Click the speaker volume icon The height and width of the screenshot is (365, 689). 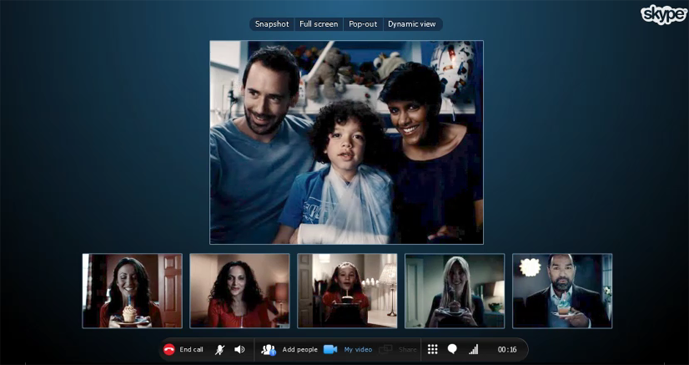coord(239,350)
